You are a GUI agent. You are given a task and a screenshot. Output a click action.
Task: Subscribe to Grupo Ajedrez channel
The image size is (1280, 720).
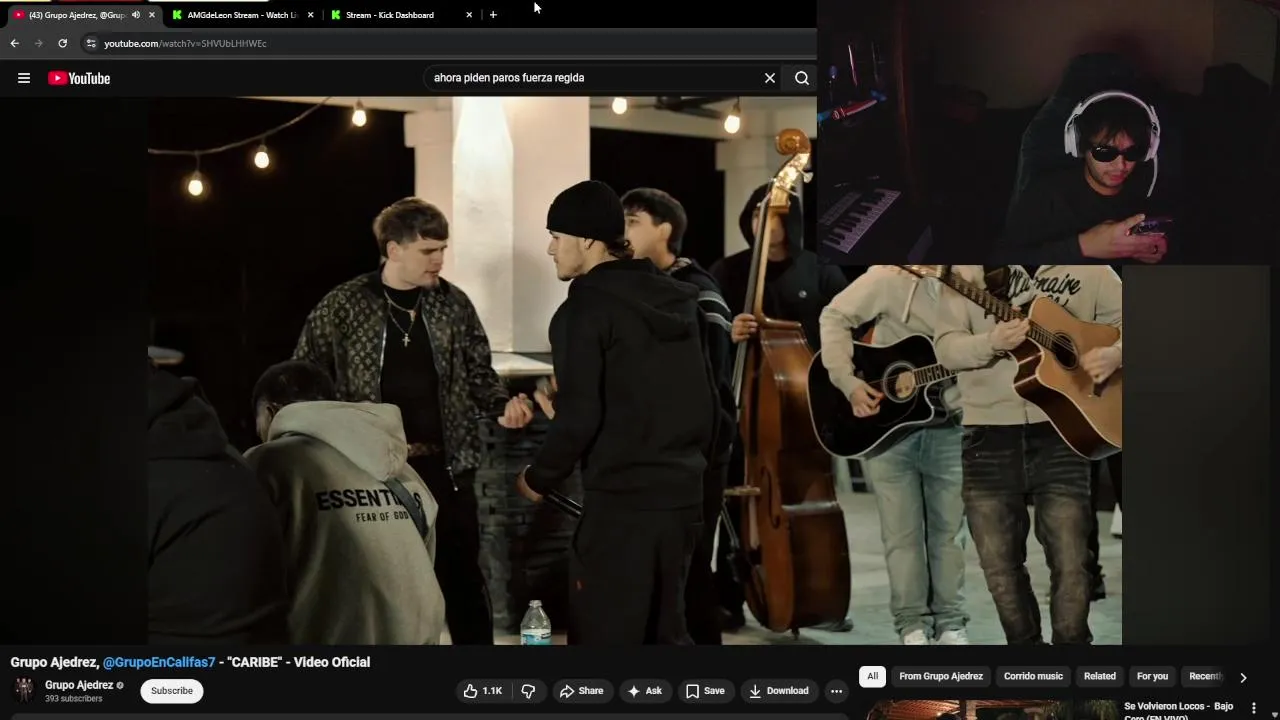coord(172,691)
